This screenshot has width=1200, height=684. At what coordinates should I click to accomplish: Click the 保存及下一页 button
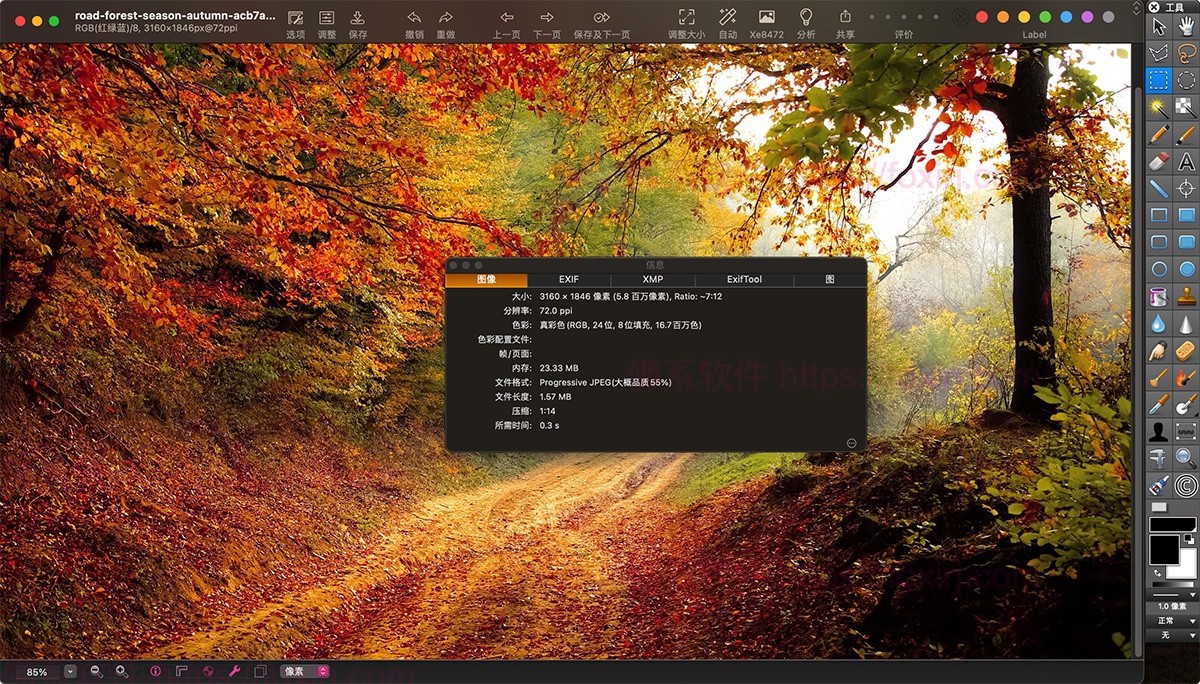pyautogui.click(x=601, y=18)
